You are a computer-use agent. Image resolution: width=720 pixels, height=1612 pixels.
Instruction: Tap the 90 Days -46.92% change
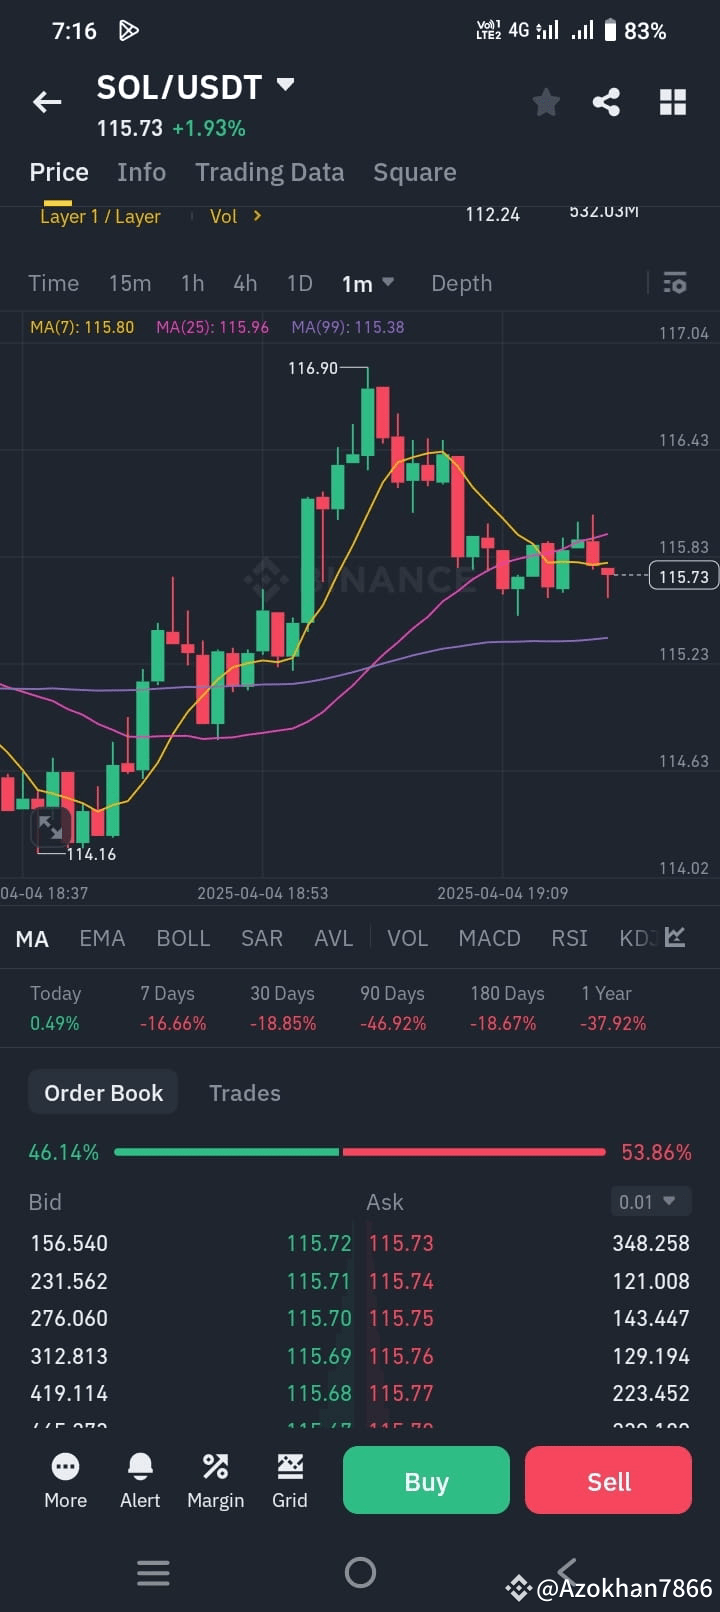(393, 1008)
